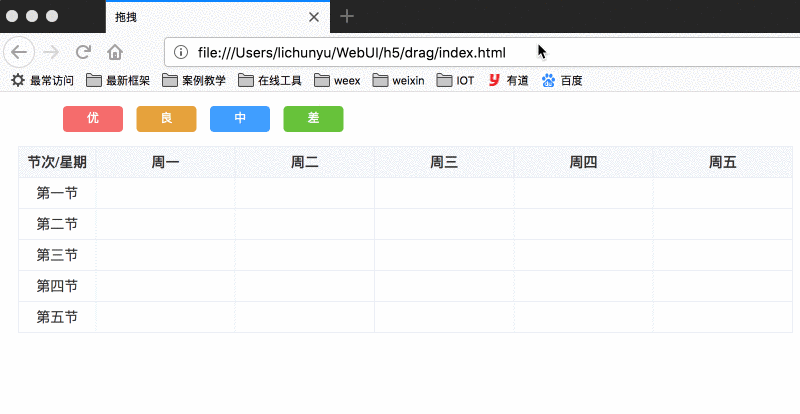Click the red 优 button
This screenshot has width=800, height=414.
pos(93,119)
